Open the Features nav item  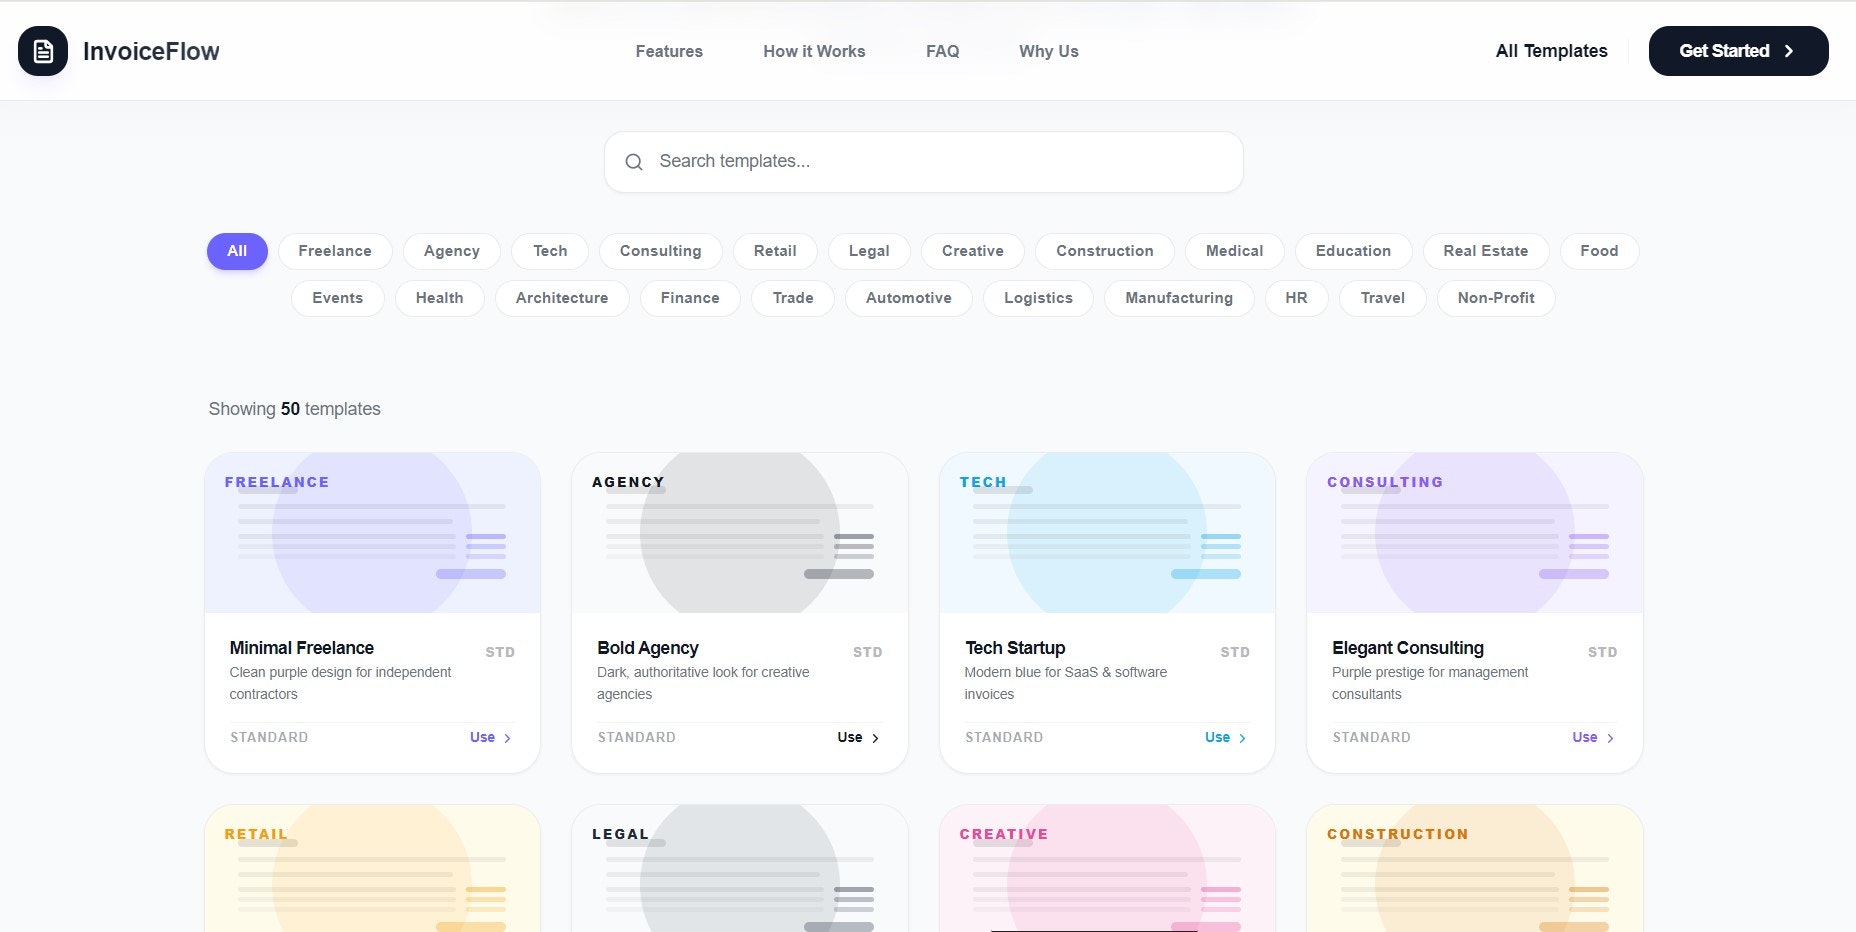668,51
